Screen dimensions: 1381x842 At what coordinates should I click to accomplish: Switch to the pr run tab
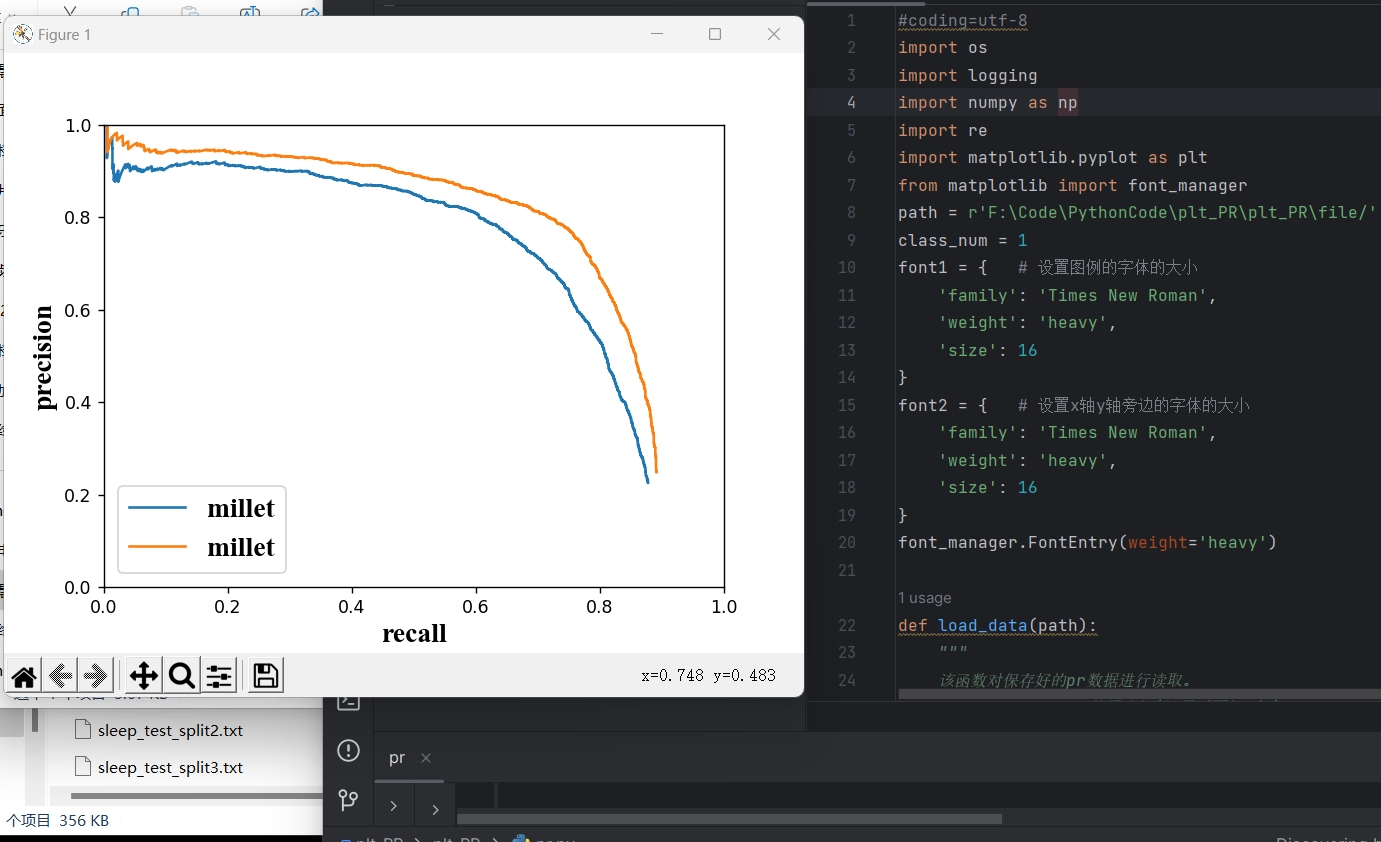397,758
